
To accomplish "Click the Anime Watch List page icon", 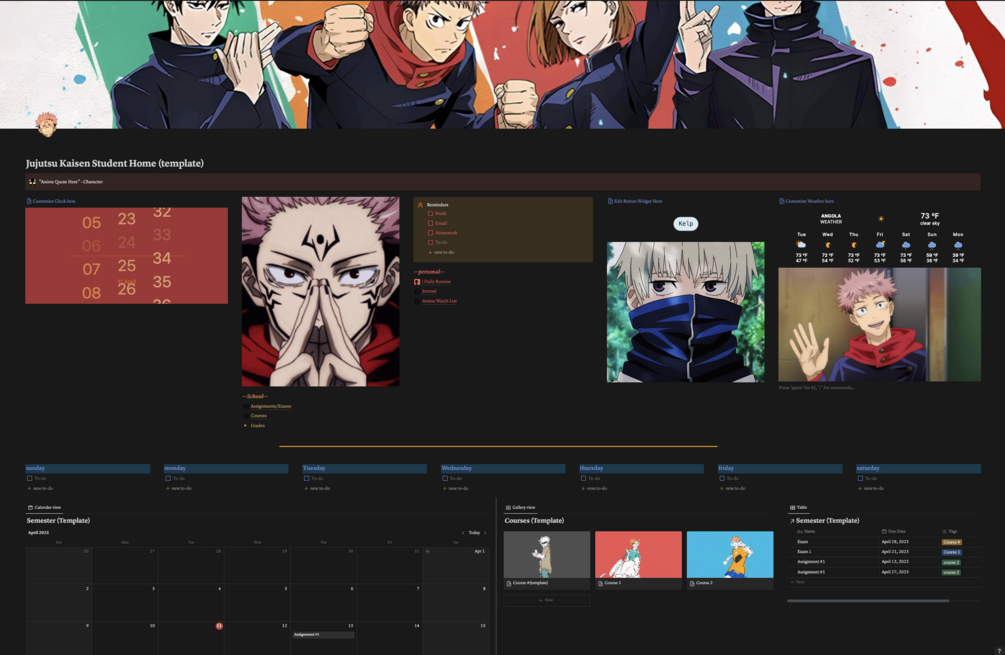I will pyautogui.click(x=417, y=301).
